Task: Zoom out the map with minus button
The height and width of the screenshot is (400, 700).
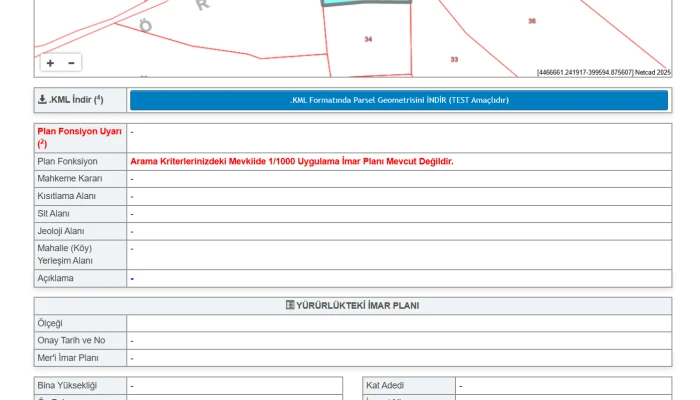Action: pos(71,63)
